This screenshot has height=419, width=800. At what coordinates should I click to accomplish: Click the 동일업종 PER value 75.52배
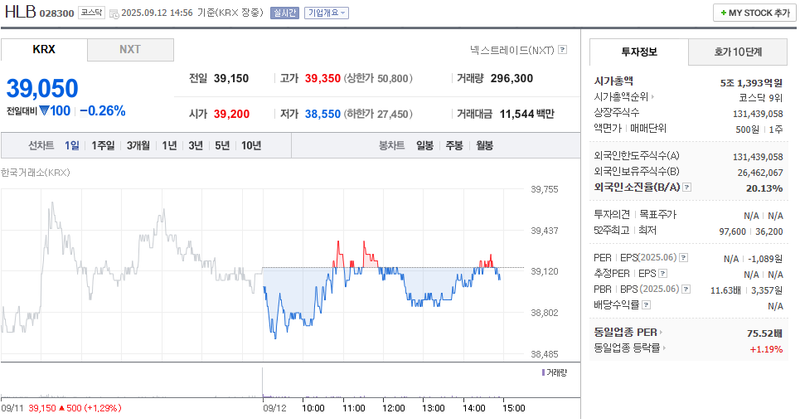765,333
